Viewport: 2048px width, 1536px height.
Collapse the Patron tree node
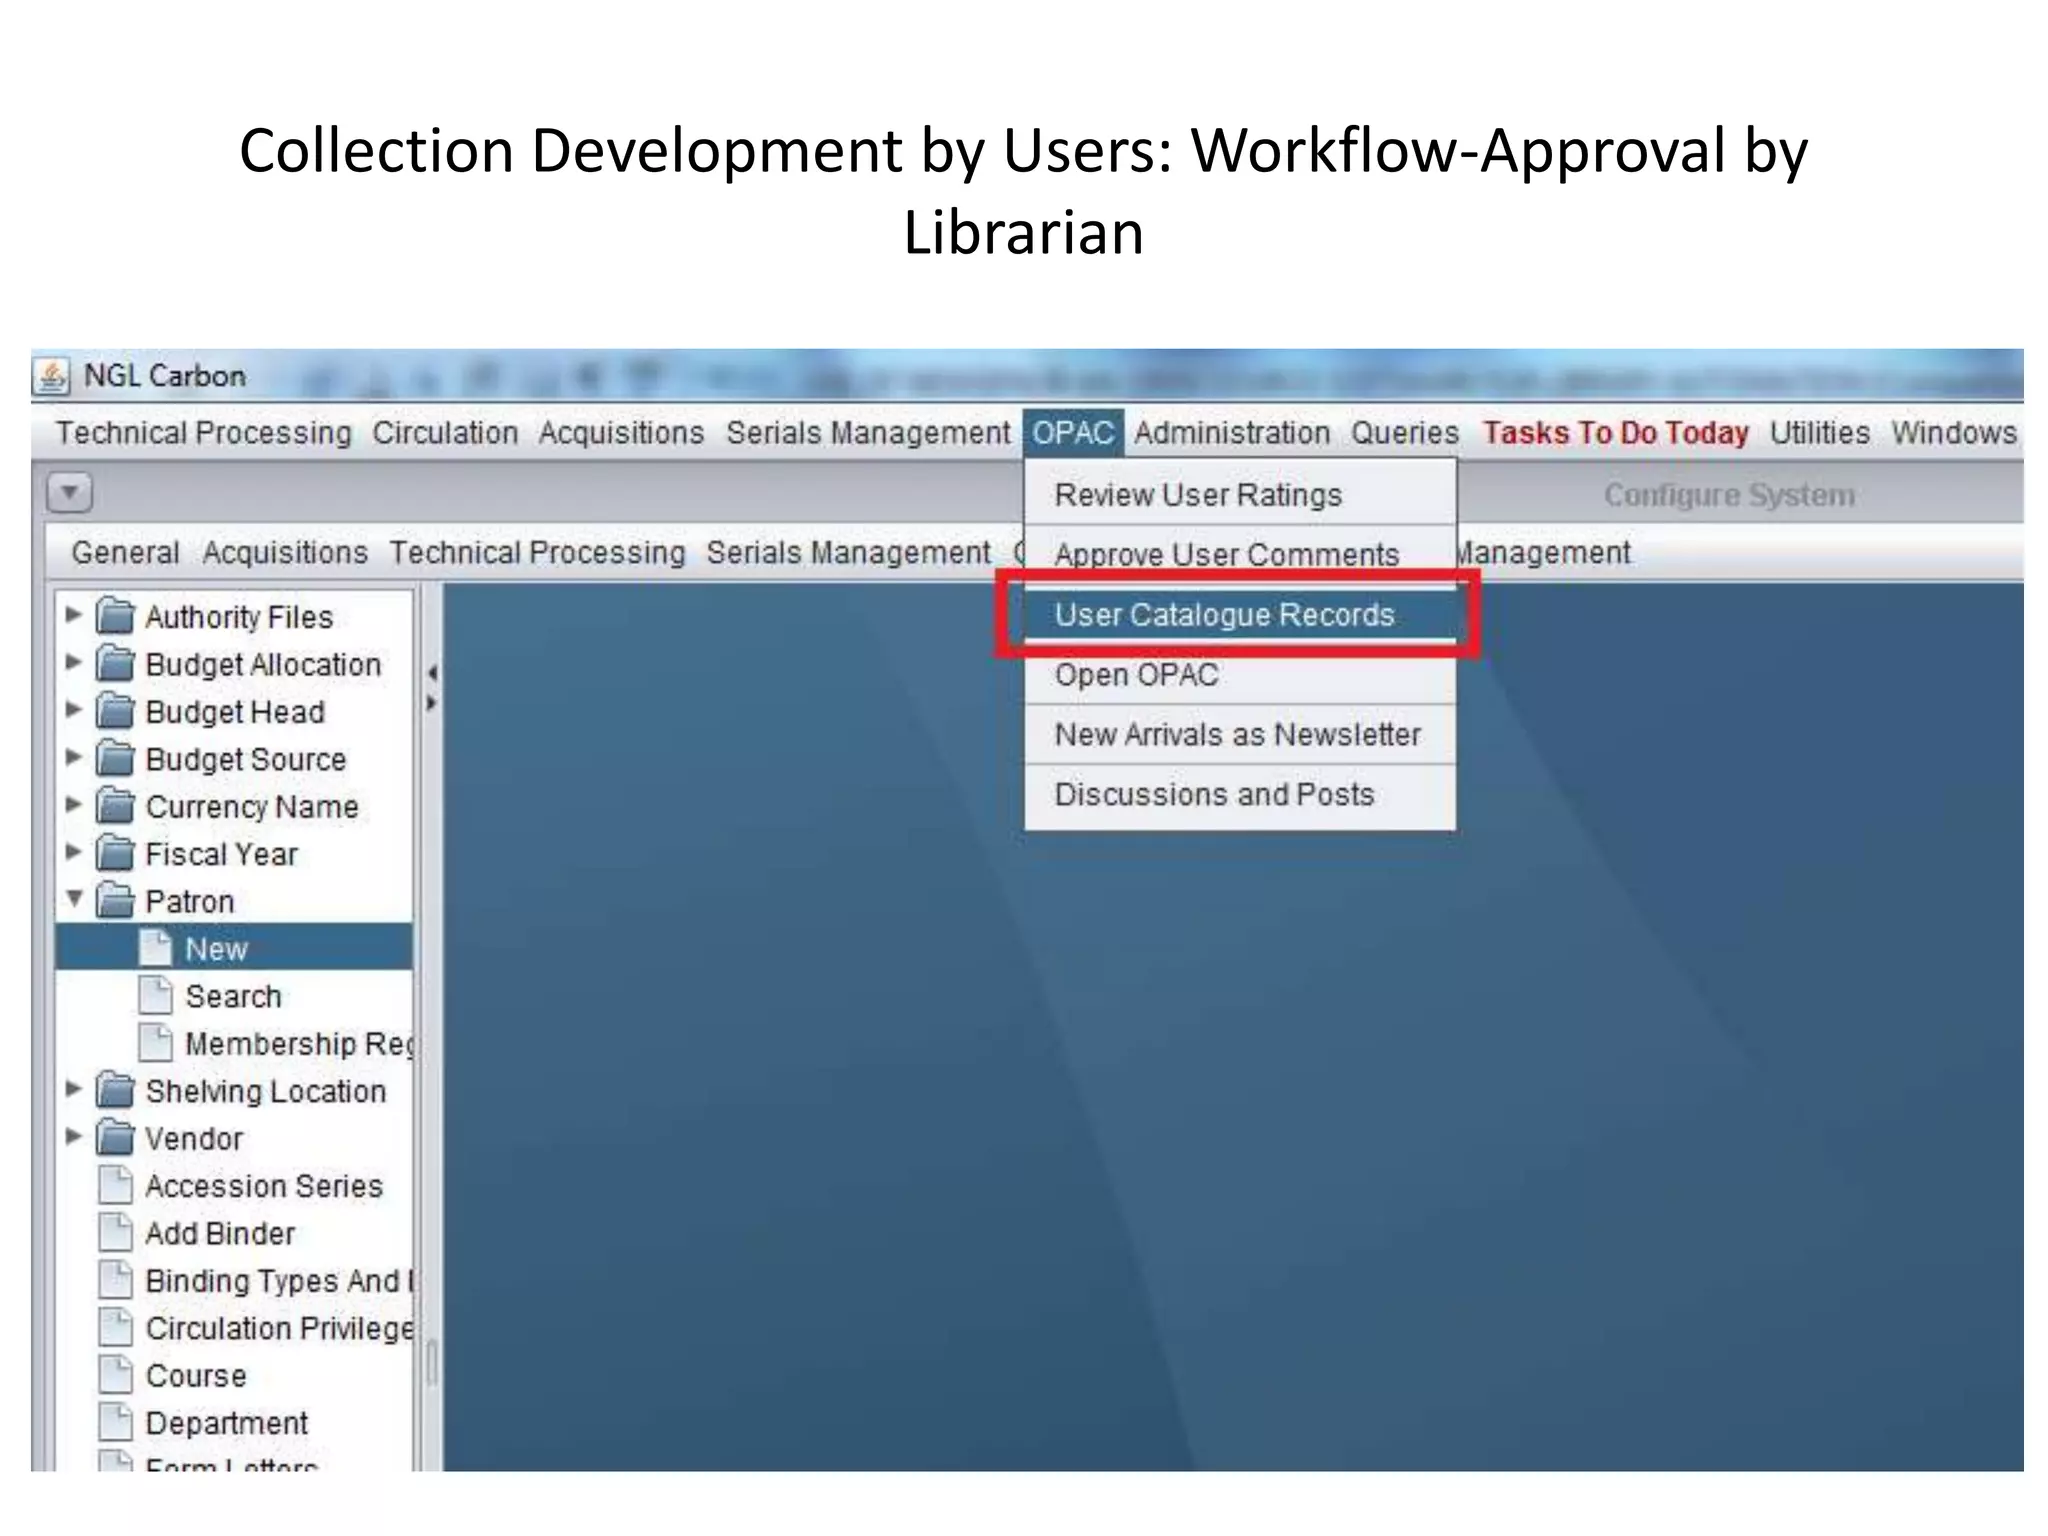[x=75, y=899]
